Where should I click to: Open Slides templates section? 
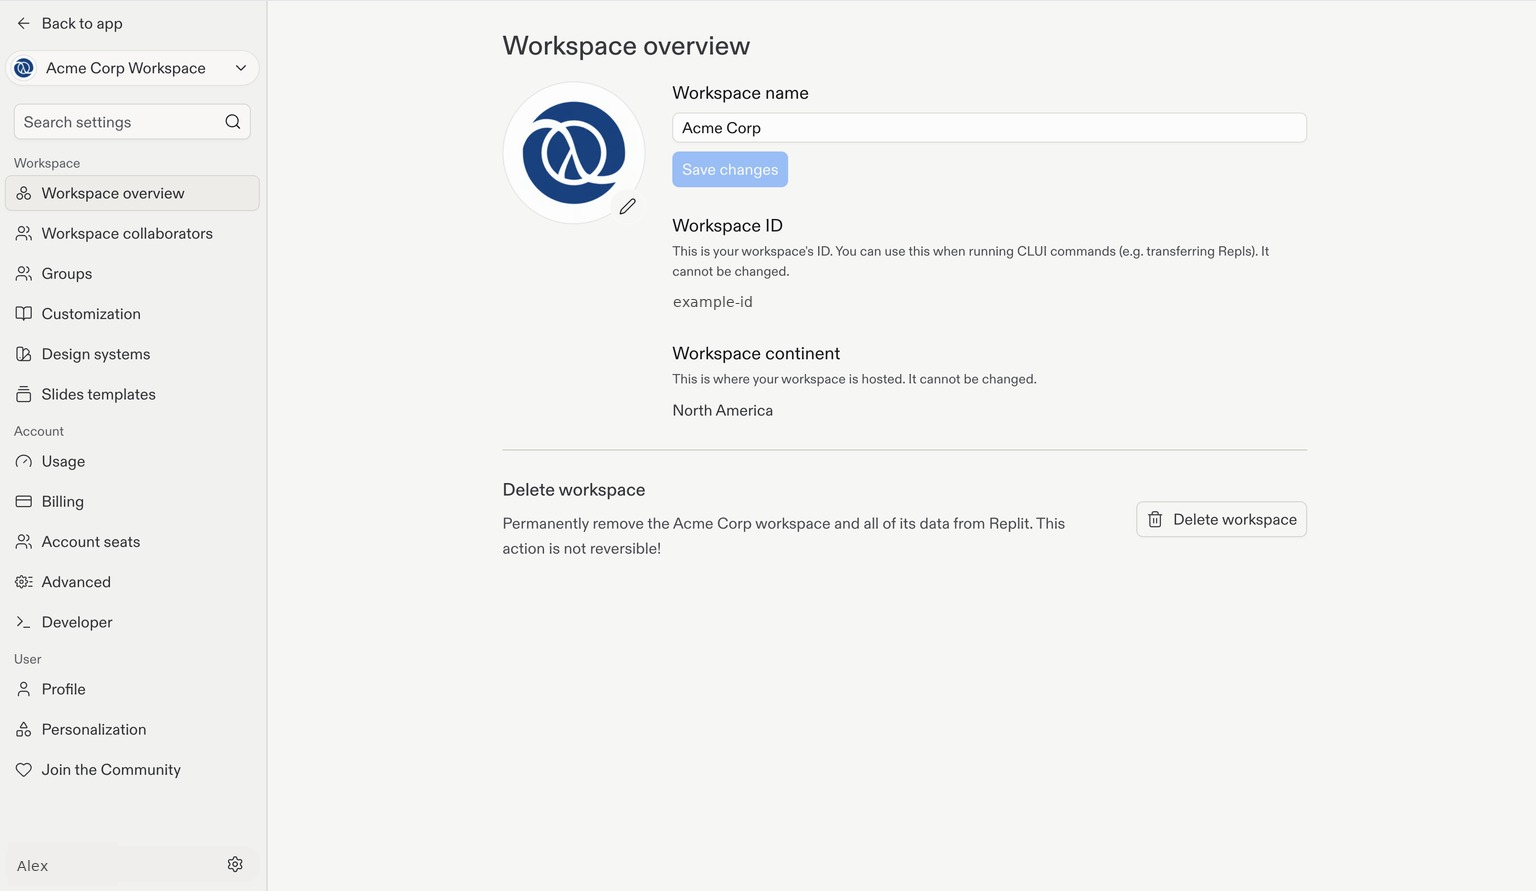coord(132,394)
